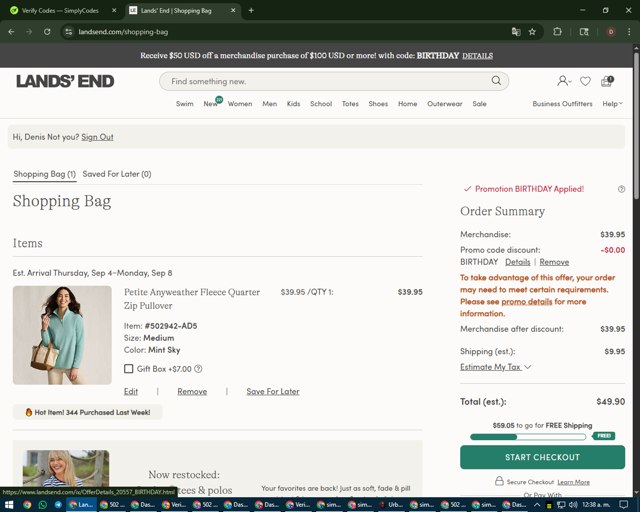Open the New menu item
640x512 pixels.
211,104
